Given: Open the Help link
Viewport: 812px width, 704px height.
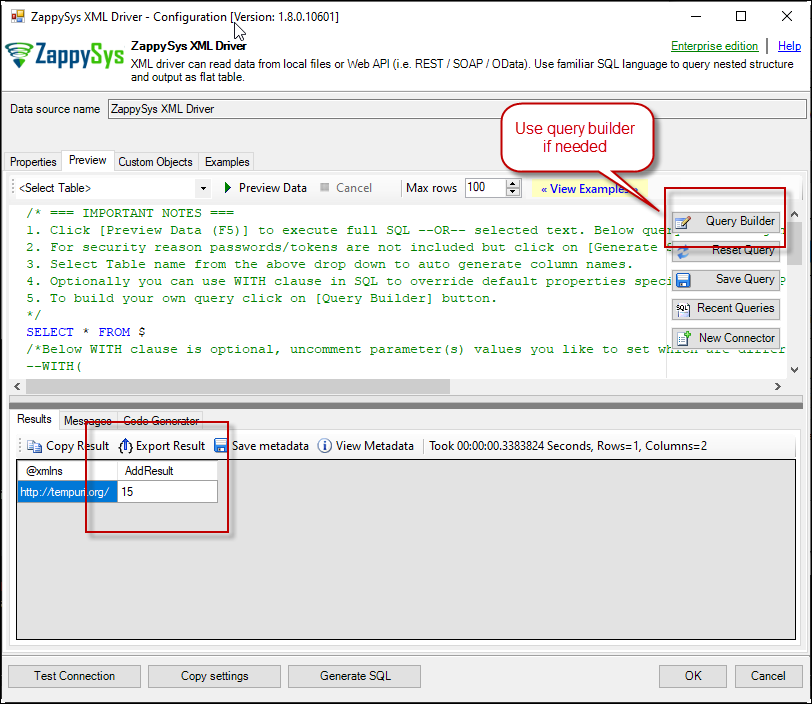Looking at the screenshot, I should (789, 46).
